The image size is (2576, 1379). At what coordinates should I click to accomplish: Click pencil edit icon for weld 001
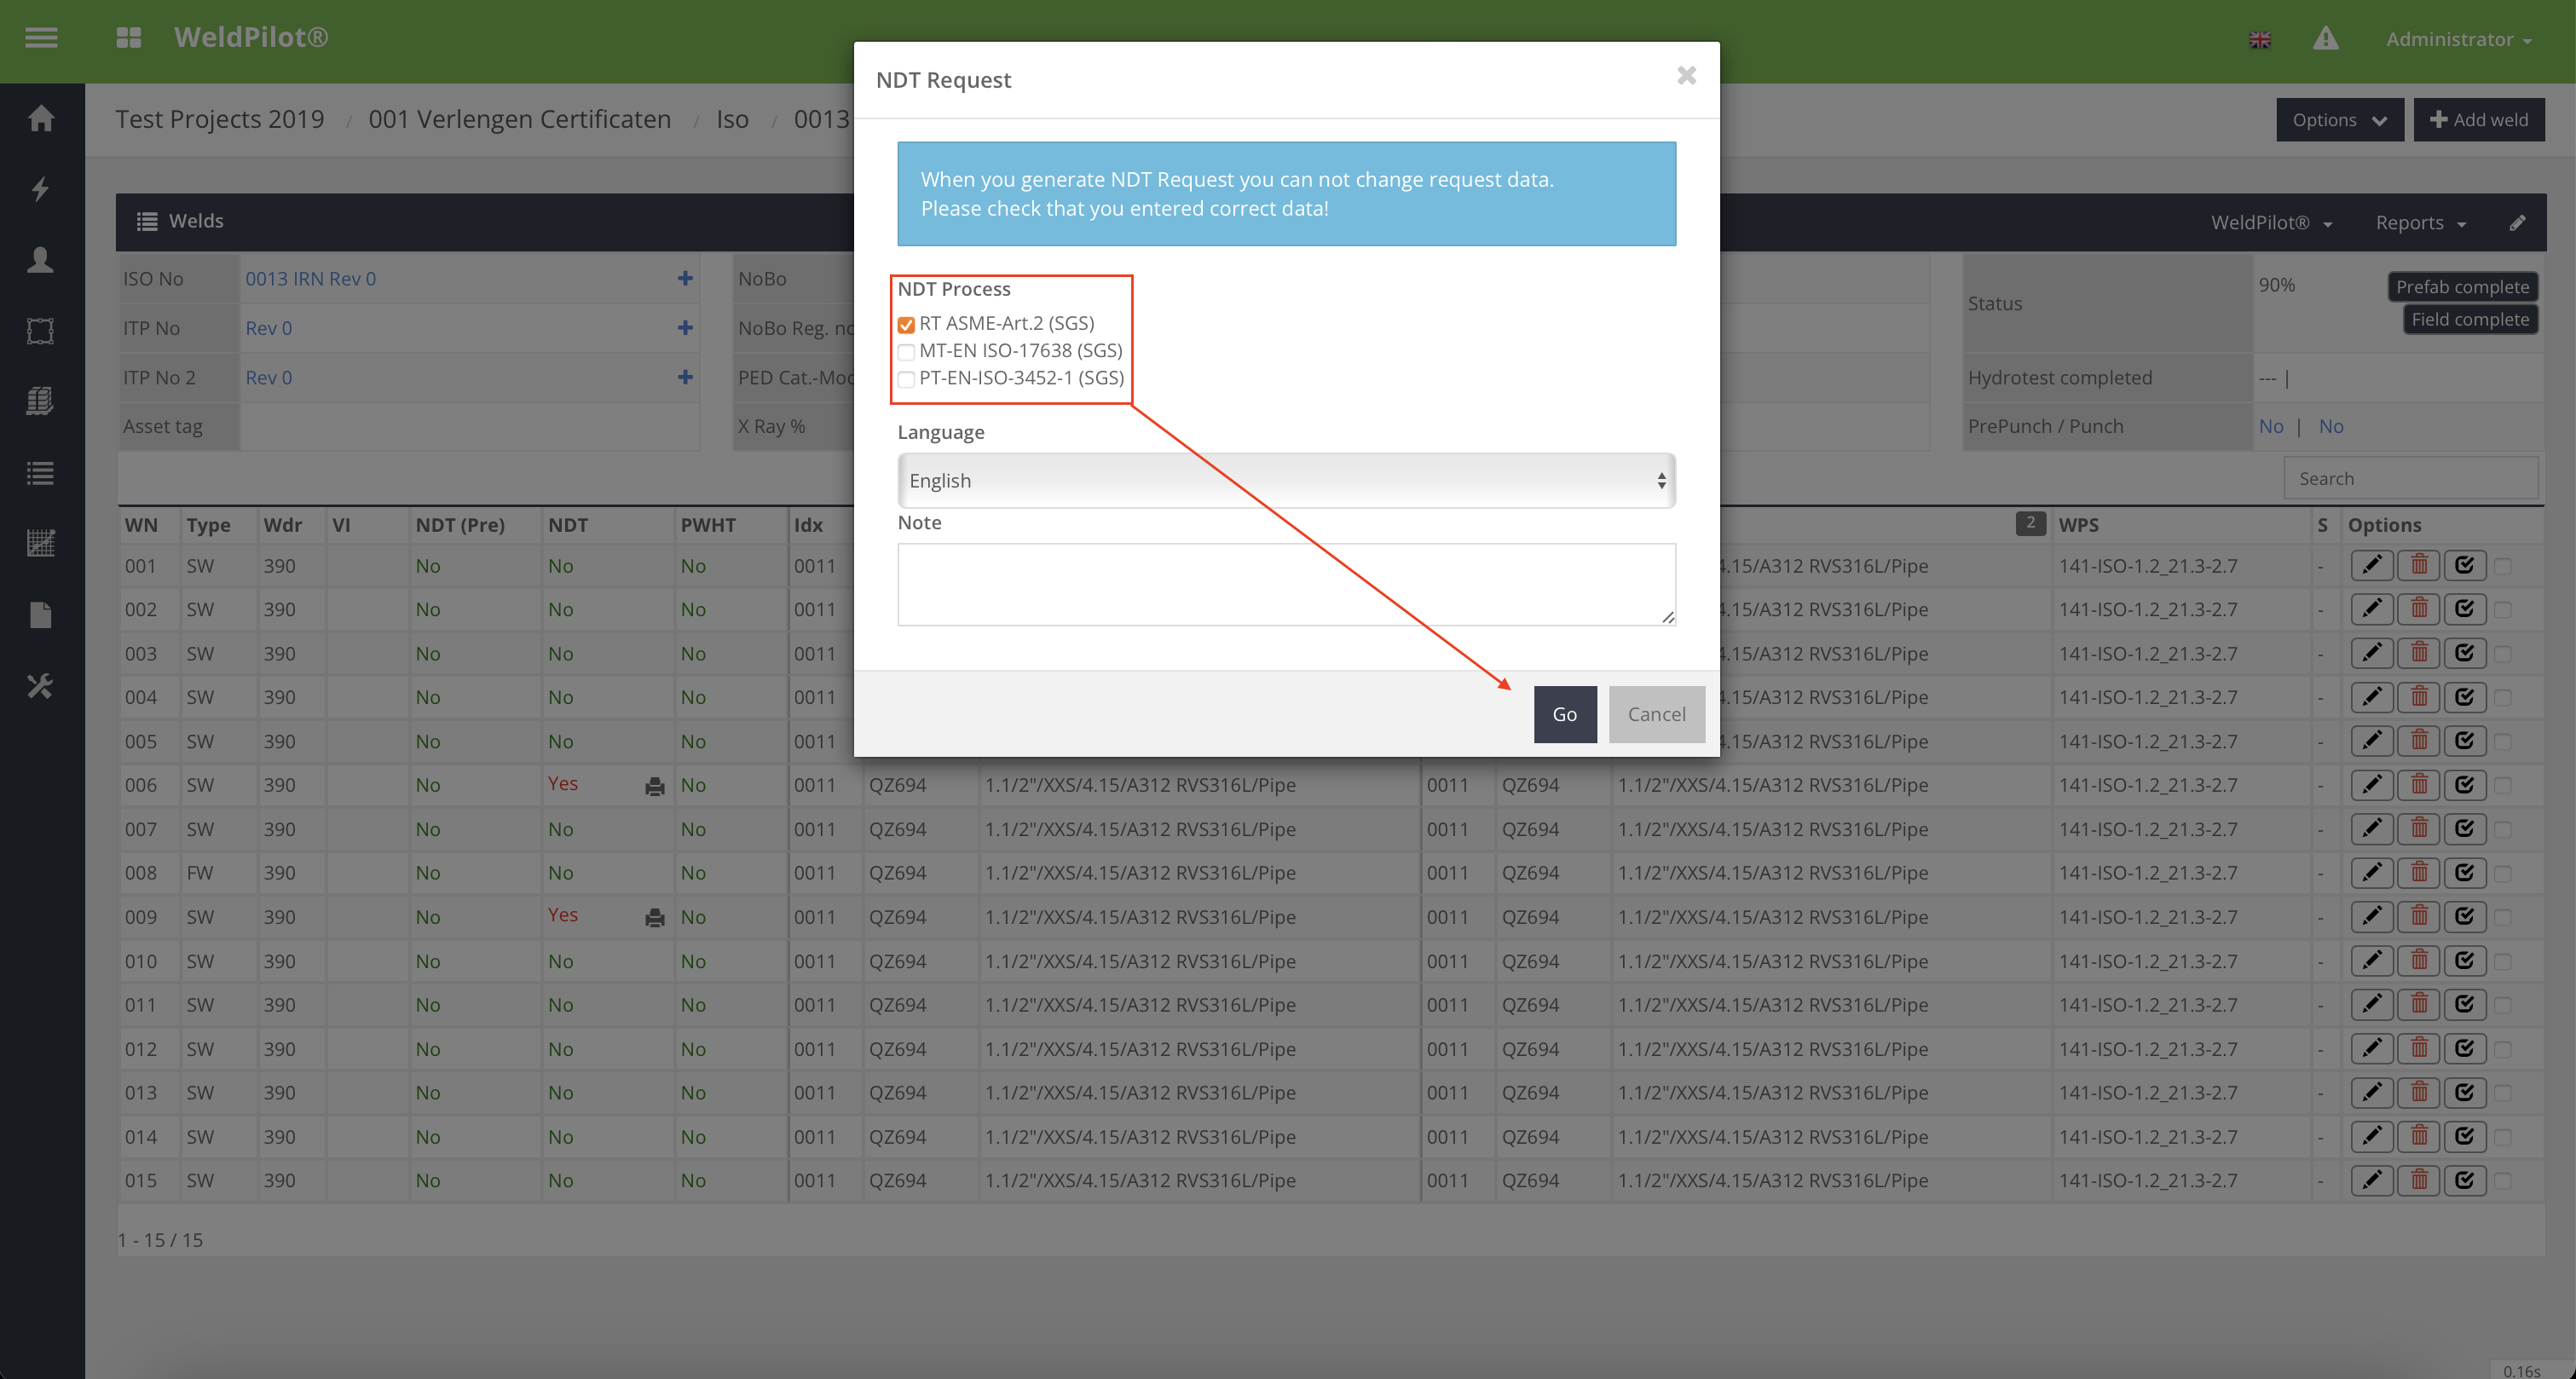[x=2371, y=566]
